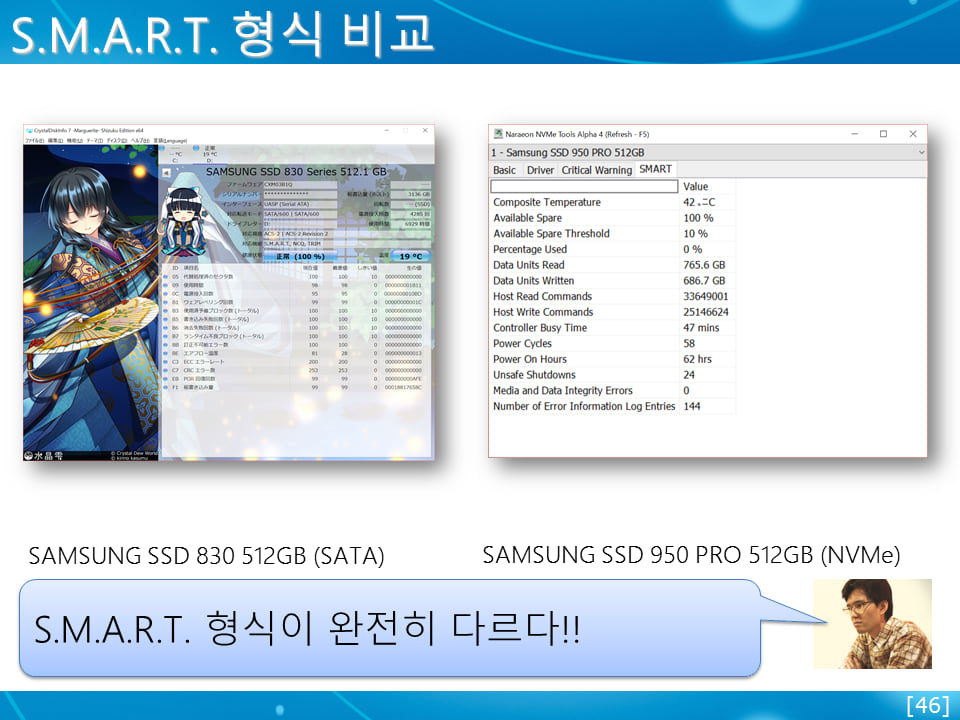Select the Available Spare row label

pyautogui.click(x=527, y=218)
